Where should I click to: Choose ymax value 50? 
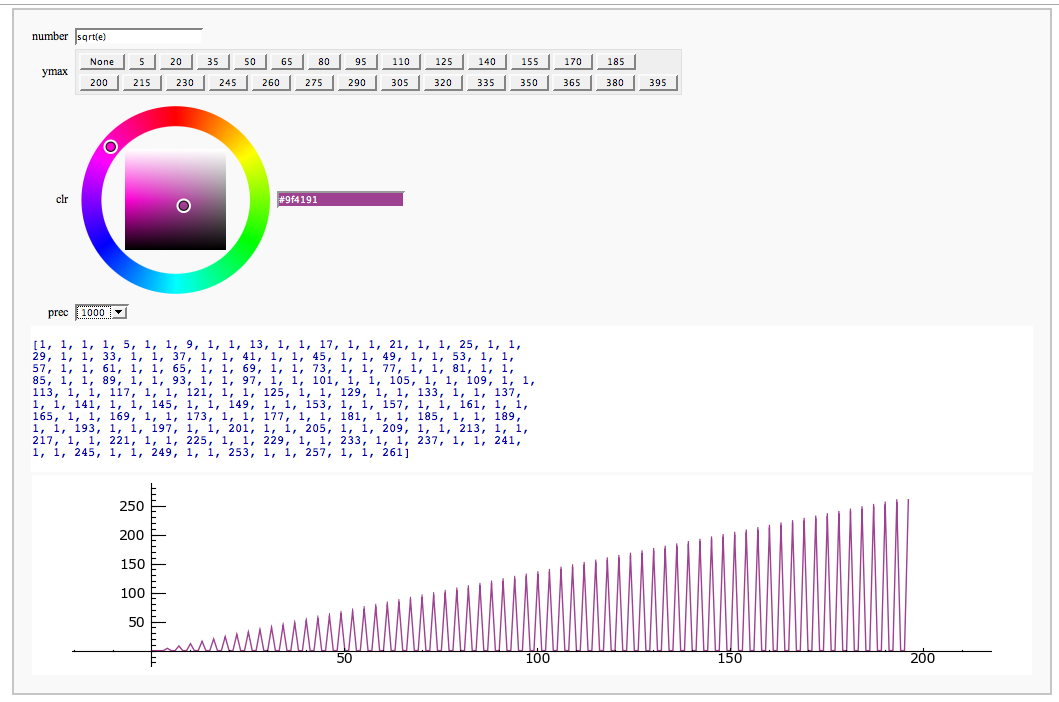click(250, 62)
